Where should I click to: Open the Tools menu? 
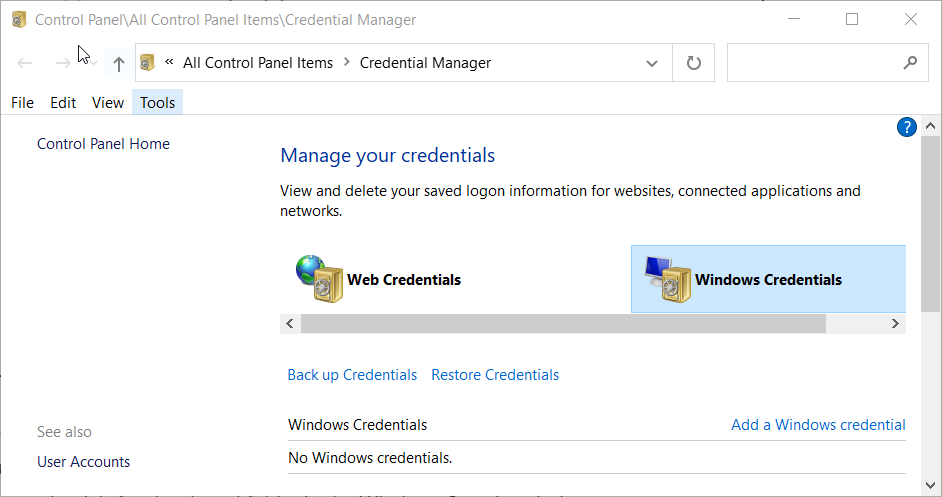click(x=157, y=103)
